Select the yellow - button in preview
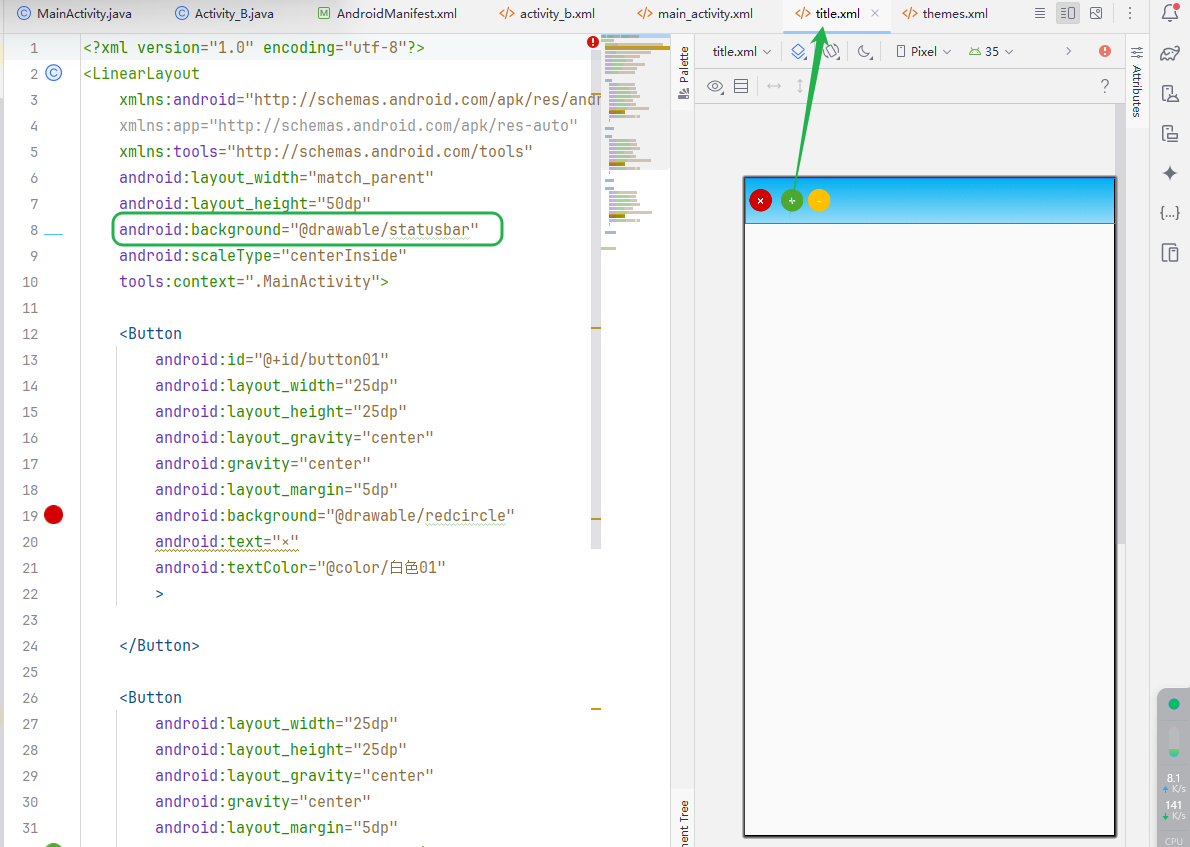The width and height of the screenshot is (1190, 847). click(x=819, y=200)
